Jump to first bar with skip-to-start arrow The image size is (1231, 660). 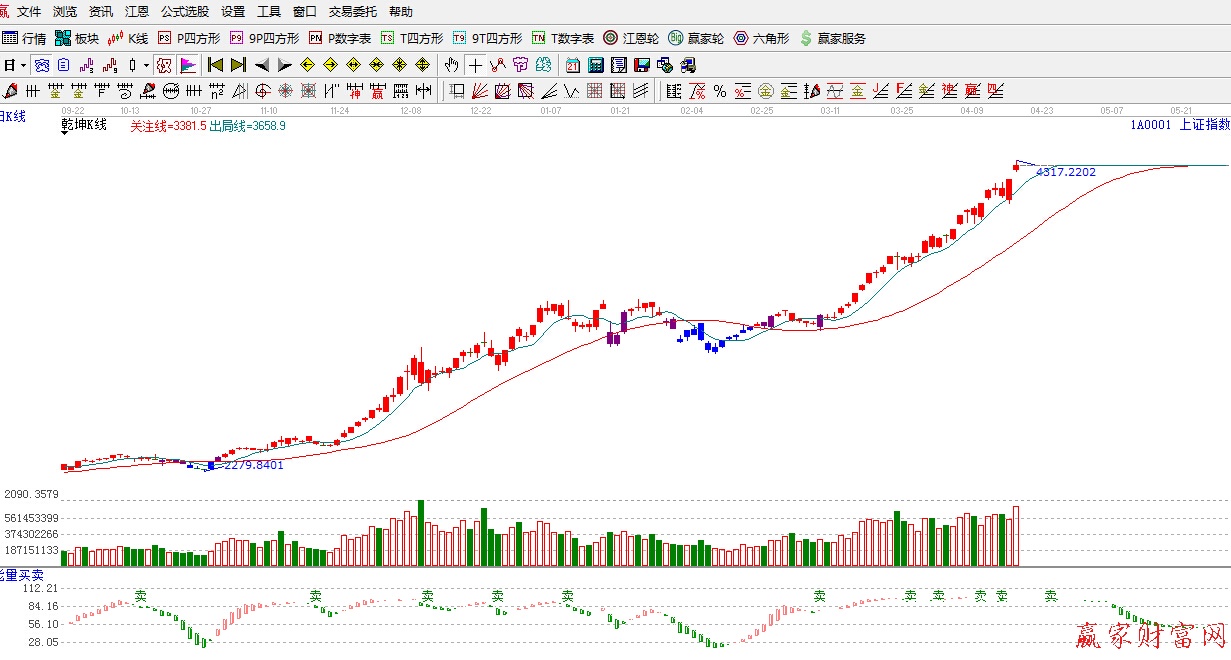tap(215, 65)
